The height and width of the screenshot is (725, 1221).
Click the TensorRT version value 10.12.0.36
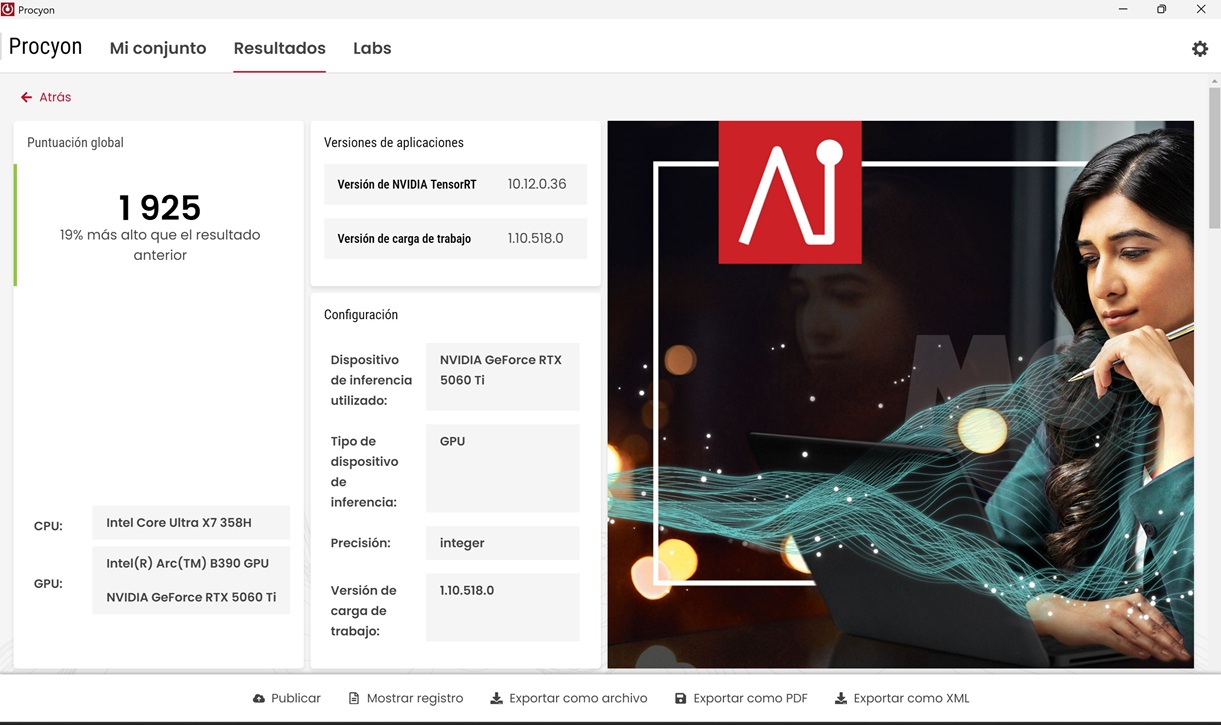point(537,184)
